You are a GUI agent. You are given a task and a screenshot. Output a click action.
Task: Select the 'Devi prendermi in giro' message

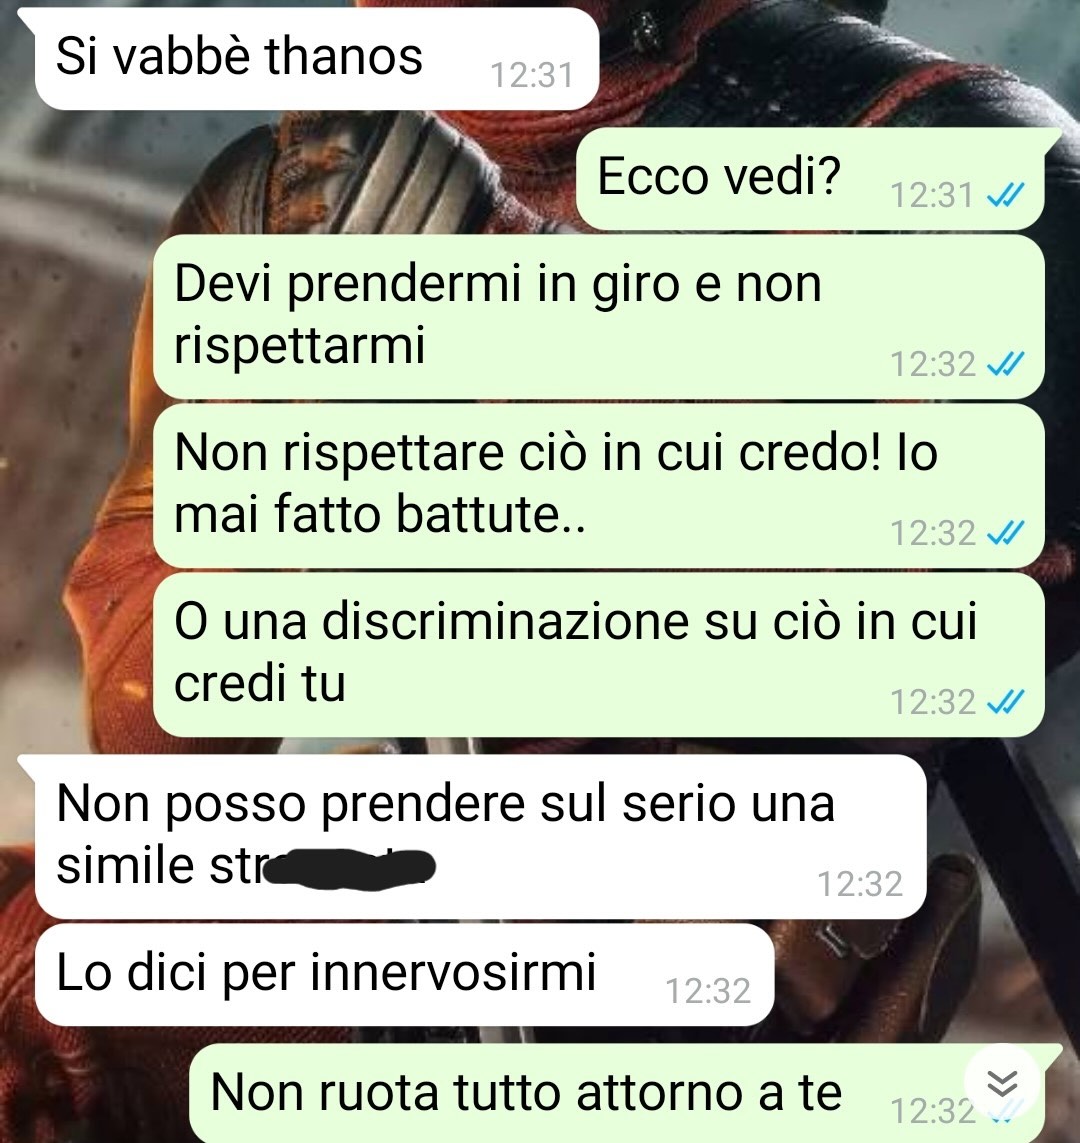point(599,316)
